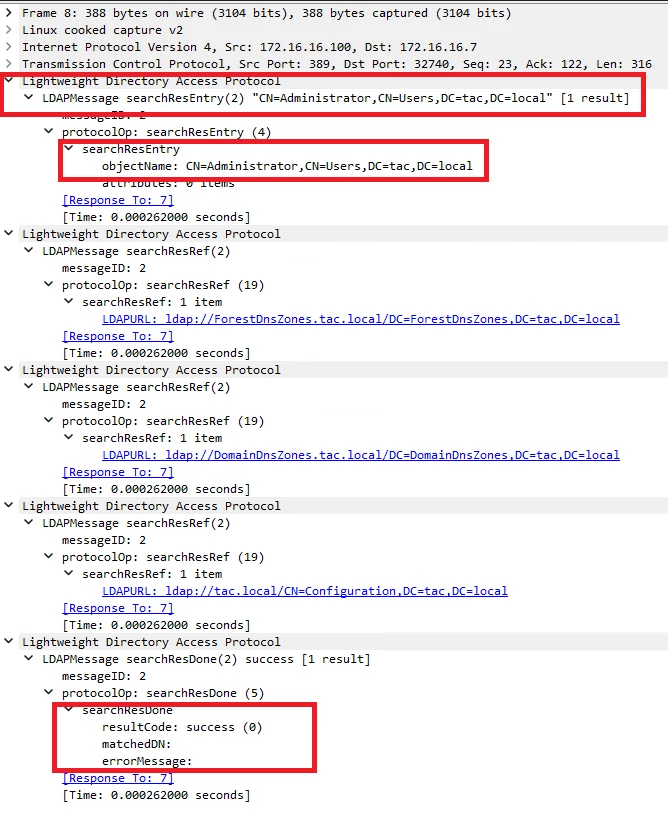
Task: Collapse LDAPMessage searchResRef(2) above Configuration section
Action: click(29, 523)
